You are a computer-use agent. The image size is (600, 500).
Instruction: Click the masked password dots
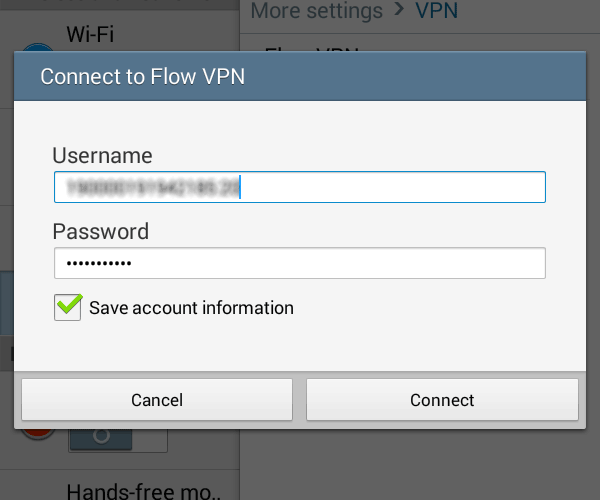[x=99, y=263]
